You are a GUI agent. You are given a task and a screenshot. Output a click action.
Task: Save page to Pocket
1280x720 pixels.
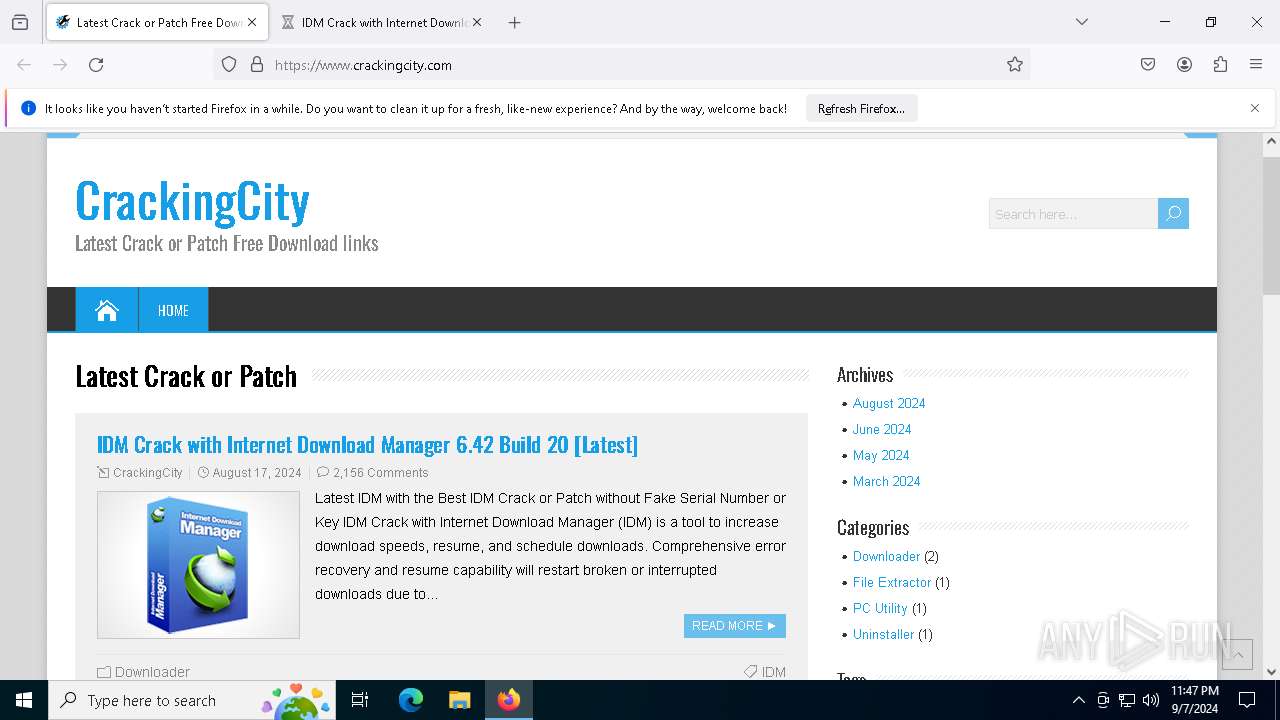click(x=1148, y=65)
